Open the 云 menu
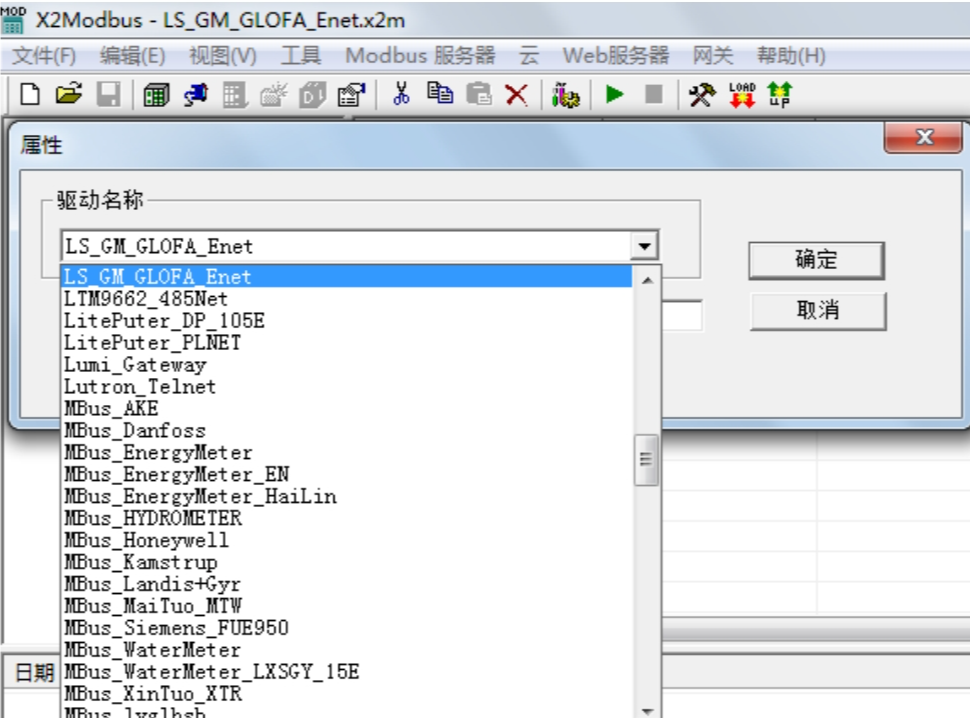Screen dimensions: 970x718 [x=529, y=56]
